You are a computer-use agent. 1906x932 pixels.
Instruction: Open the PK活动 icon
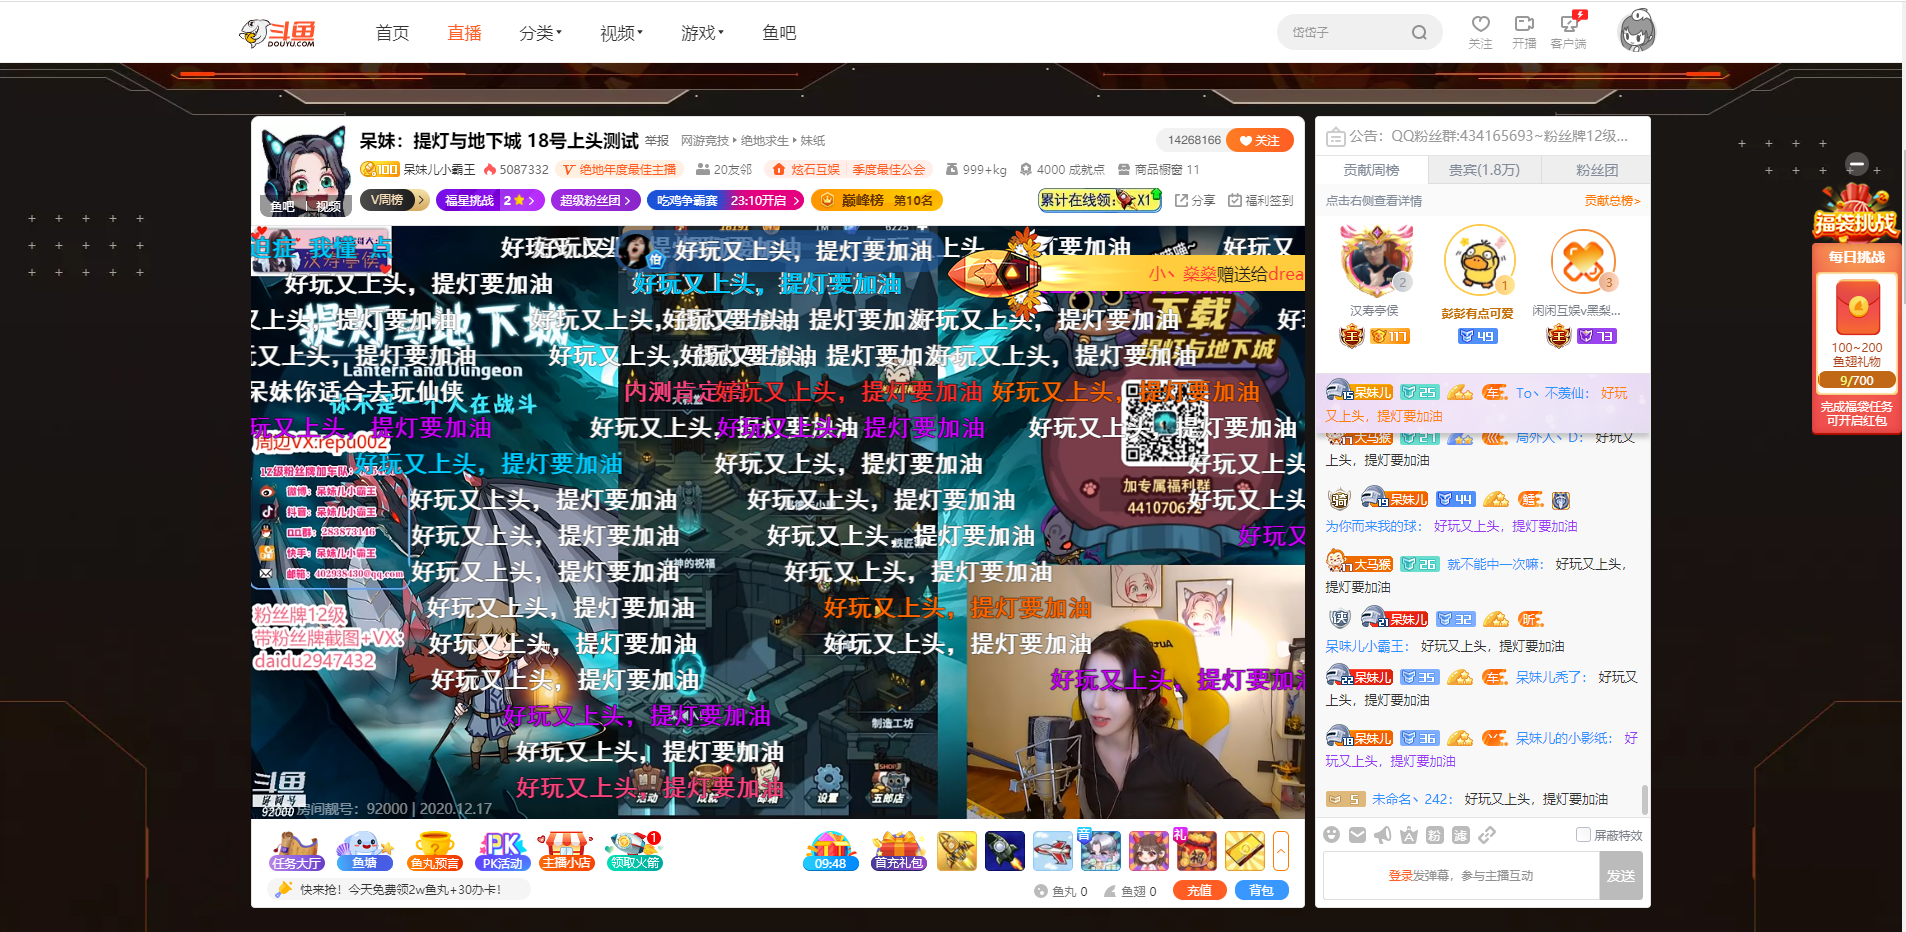(x=502, y=851)
